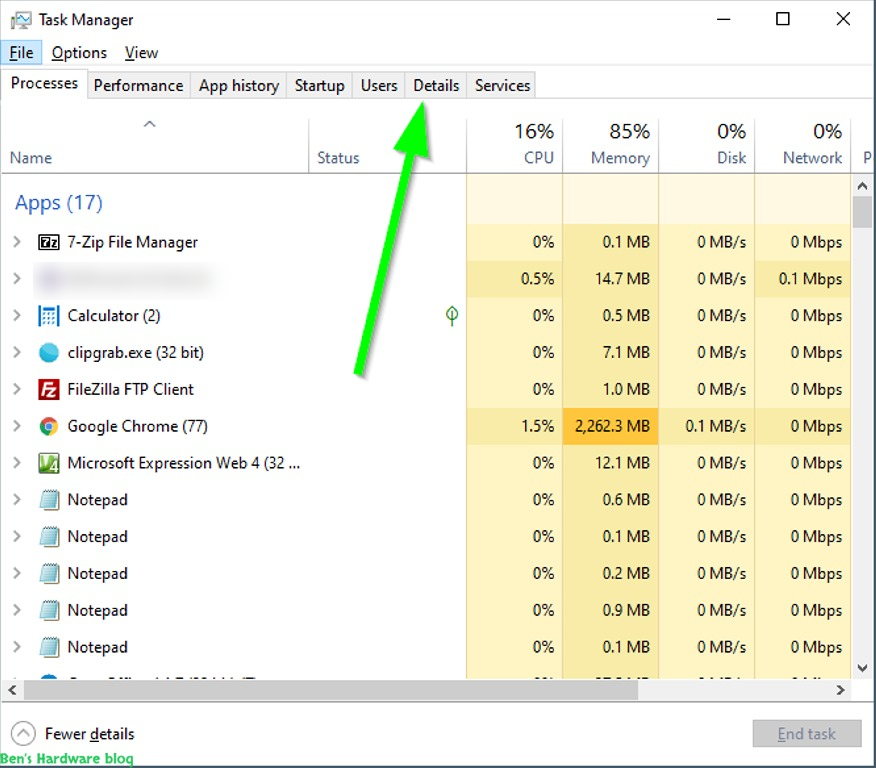The height and width of the screenshot is (768, 876).
Task: Expand the 7-Zip File Manager row
Action: [x=17, y=242]
